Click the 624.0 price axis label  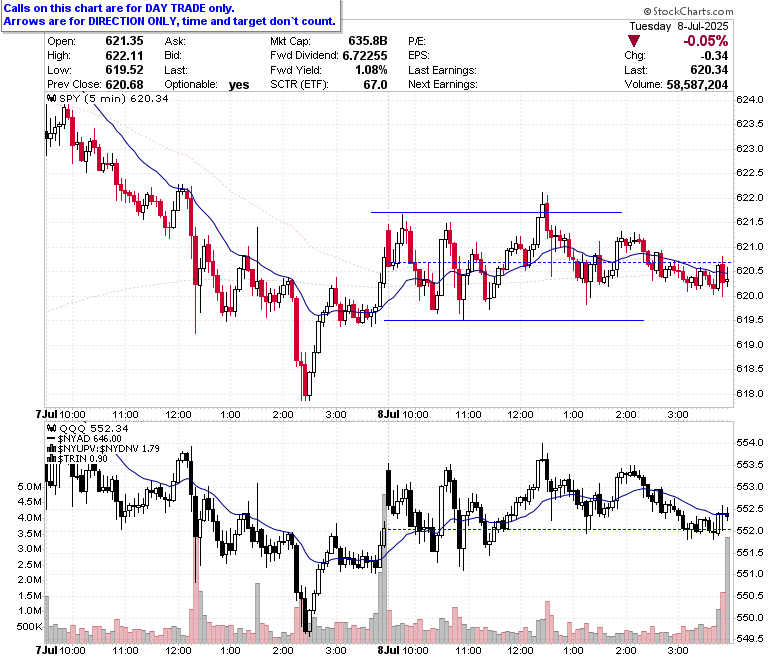coord(749,99)
